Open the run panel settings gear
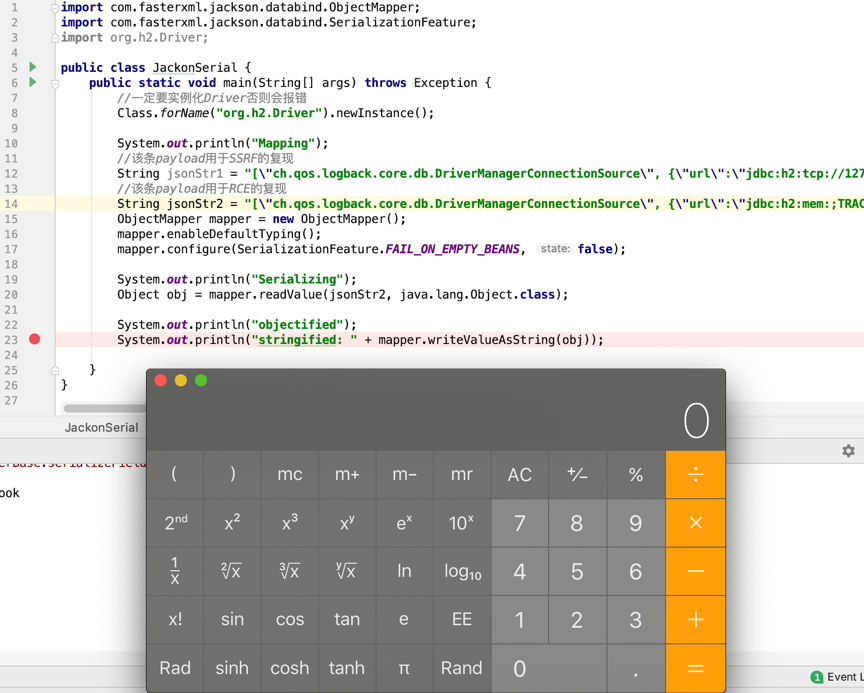The image size is (864, 693). click(849, 451)
